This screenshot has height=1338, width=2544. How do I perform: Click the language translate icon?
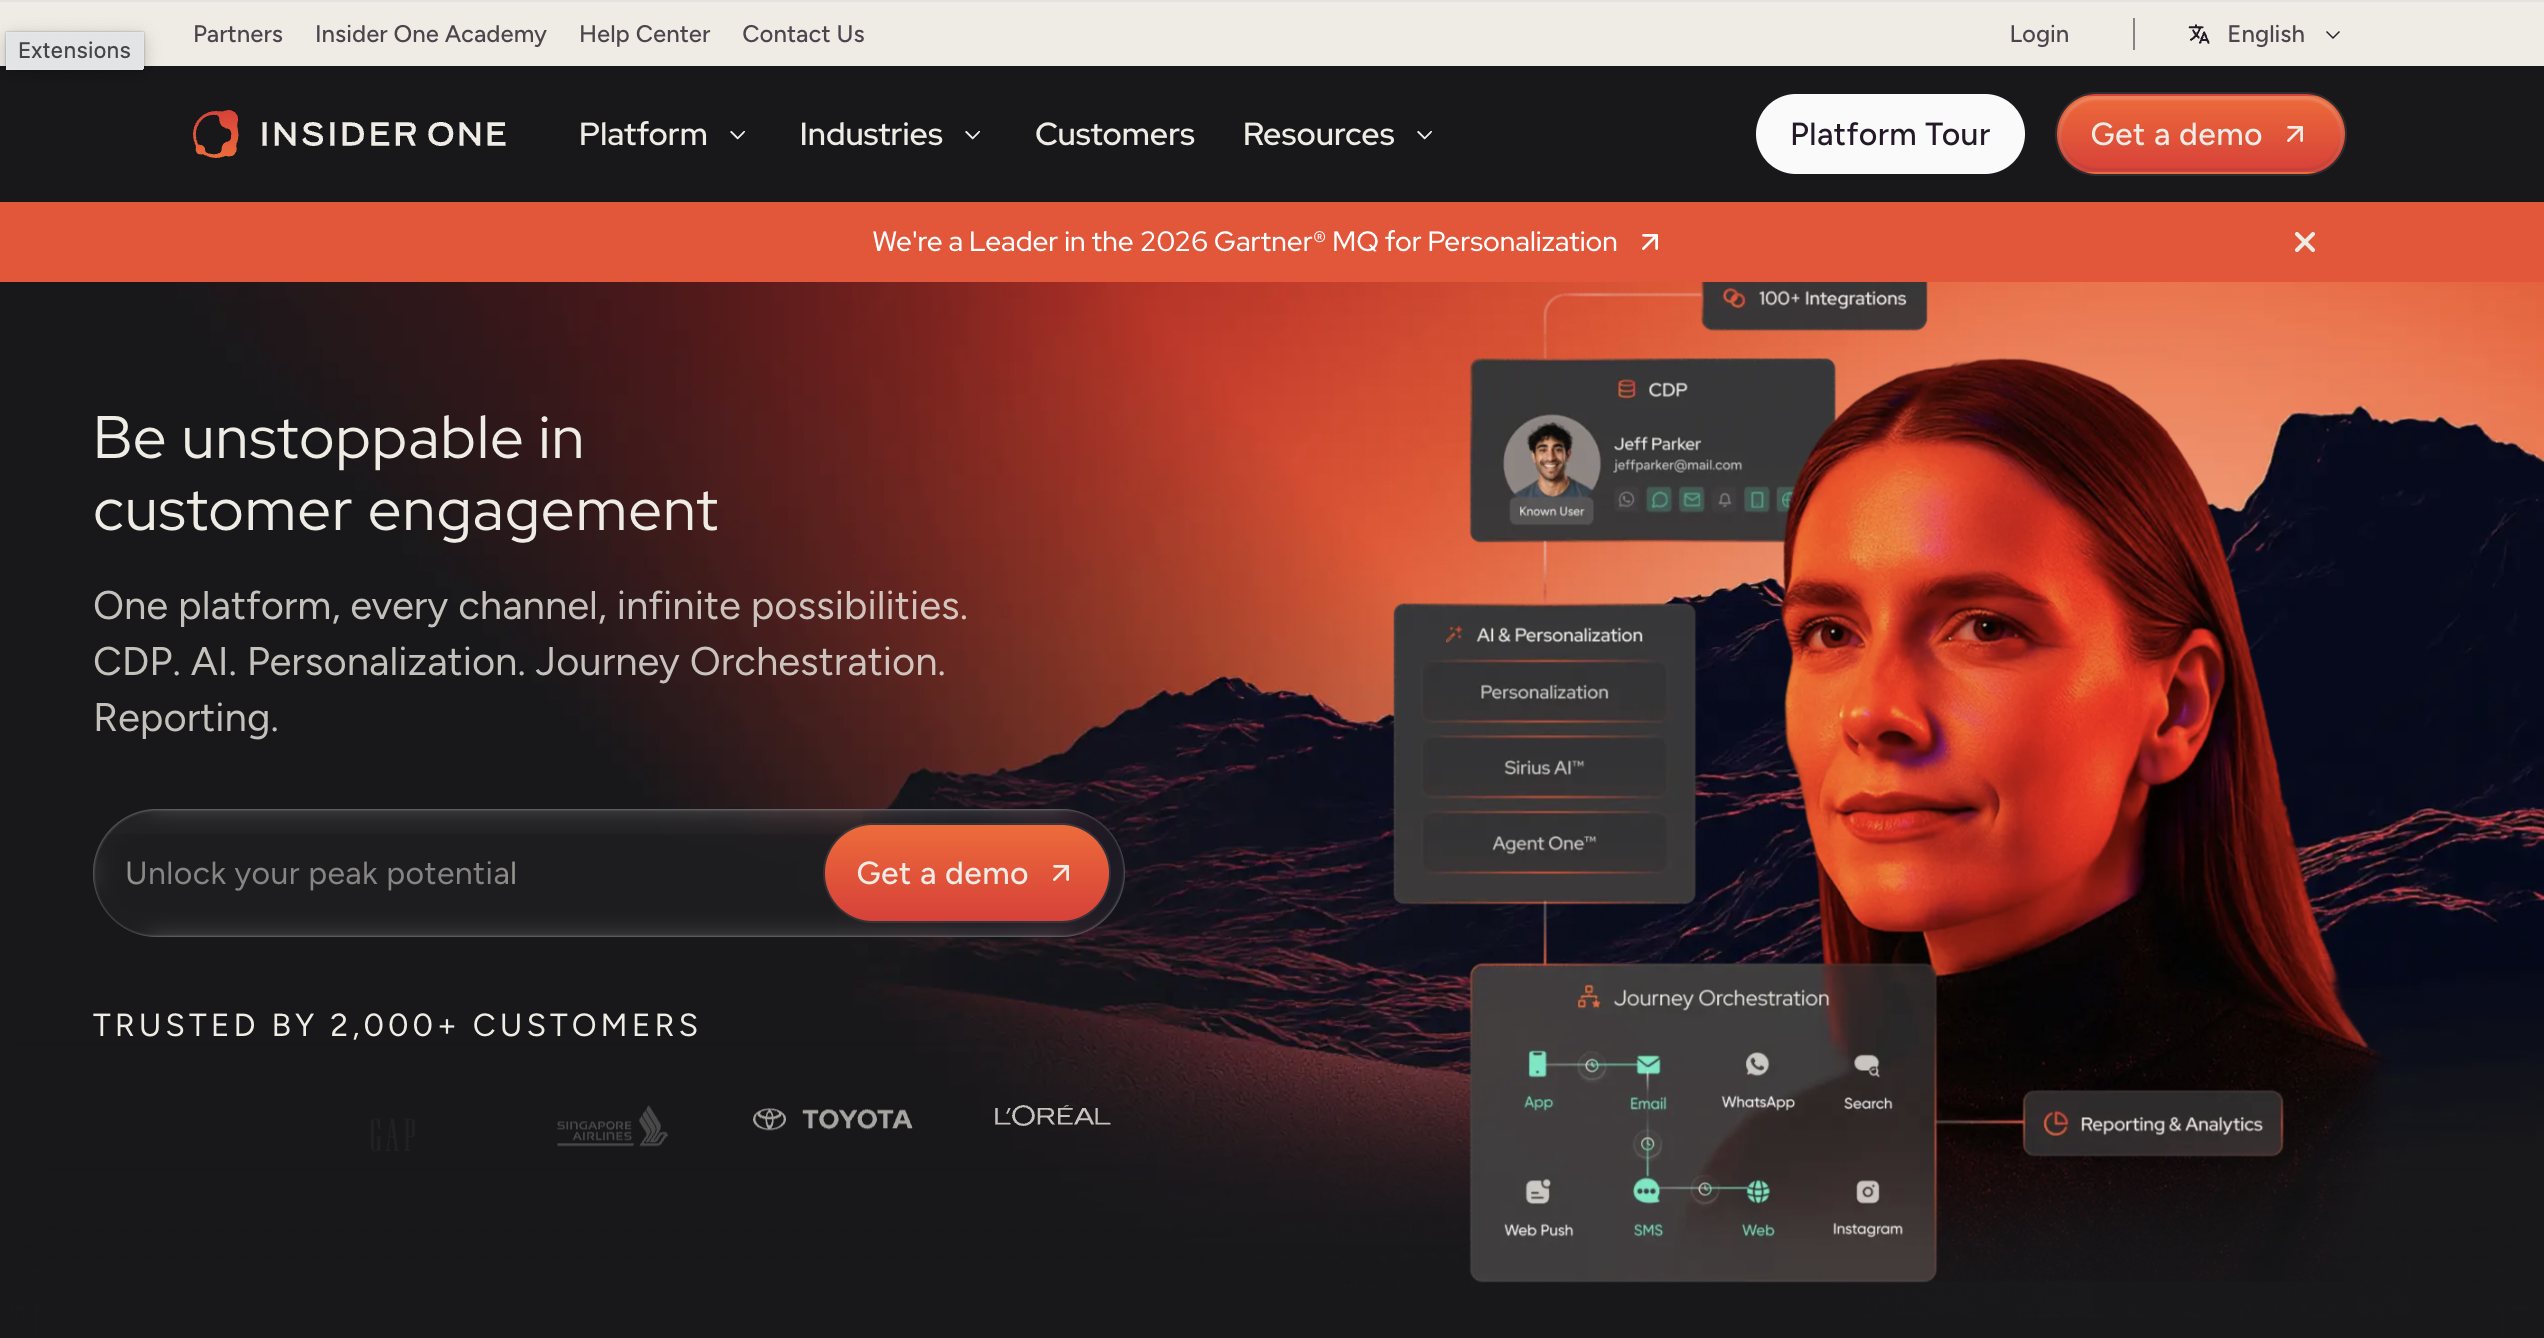tap(2198, 34)
